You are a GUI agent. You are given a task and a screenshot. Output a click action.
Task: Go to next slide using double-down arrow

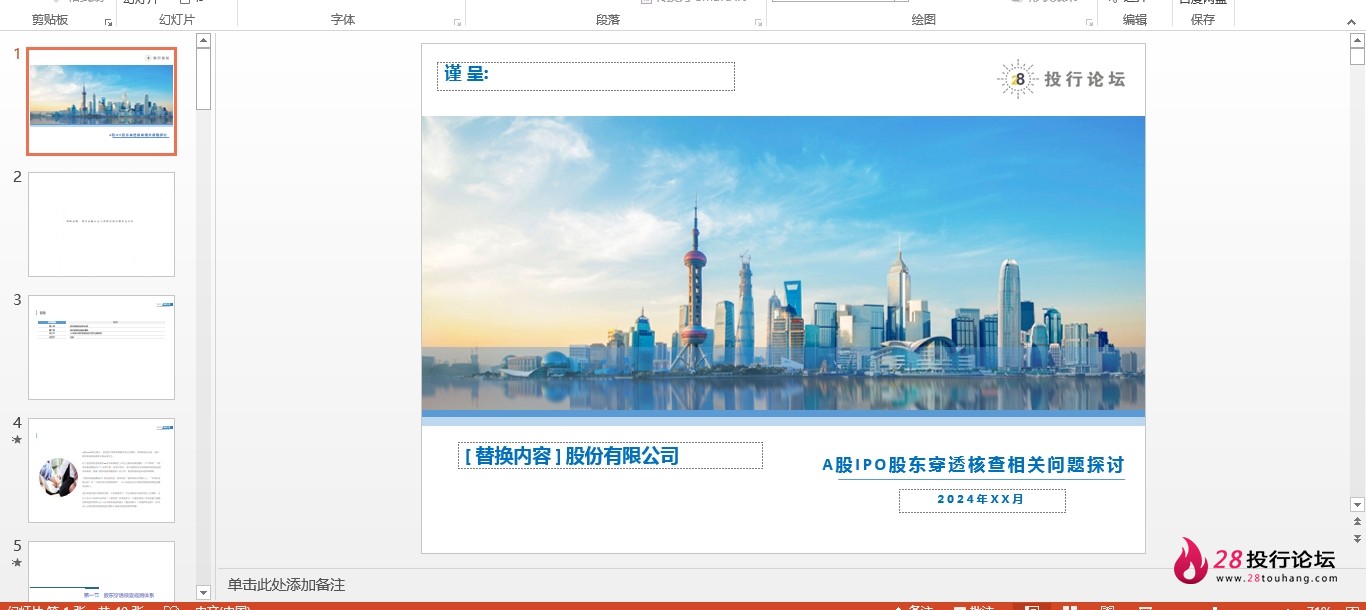pyautogui.click(x=1357, y=539)
